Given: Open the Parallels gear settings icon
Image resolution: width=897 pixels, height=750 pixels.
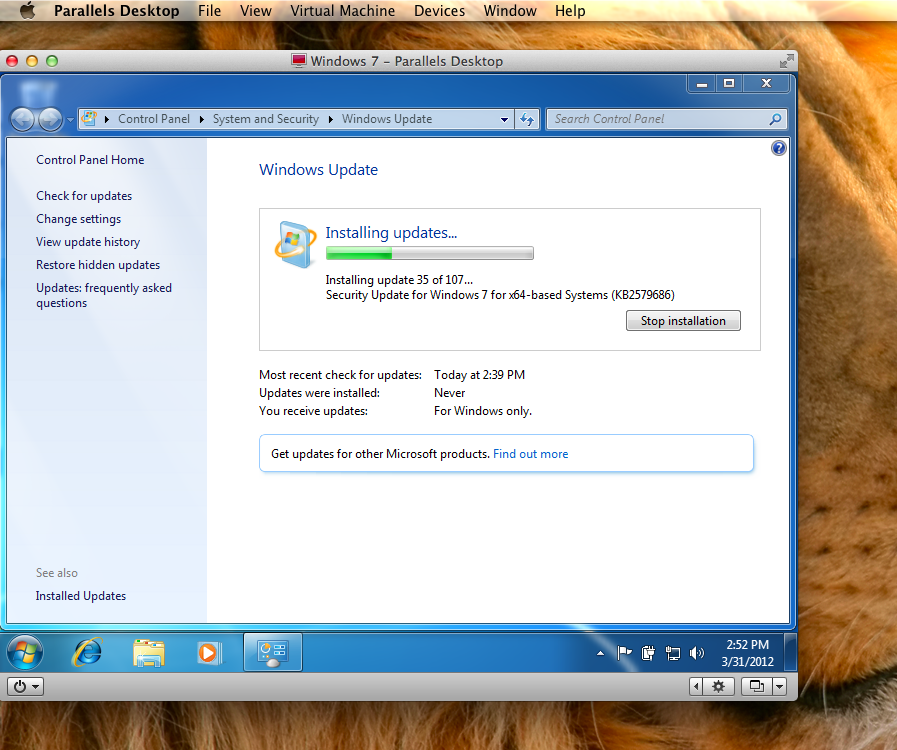Looking at the screenshot, I should click(x=719, y=686).
